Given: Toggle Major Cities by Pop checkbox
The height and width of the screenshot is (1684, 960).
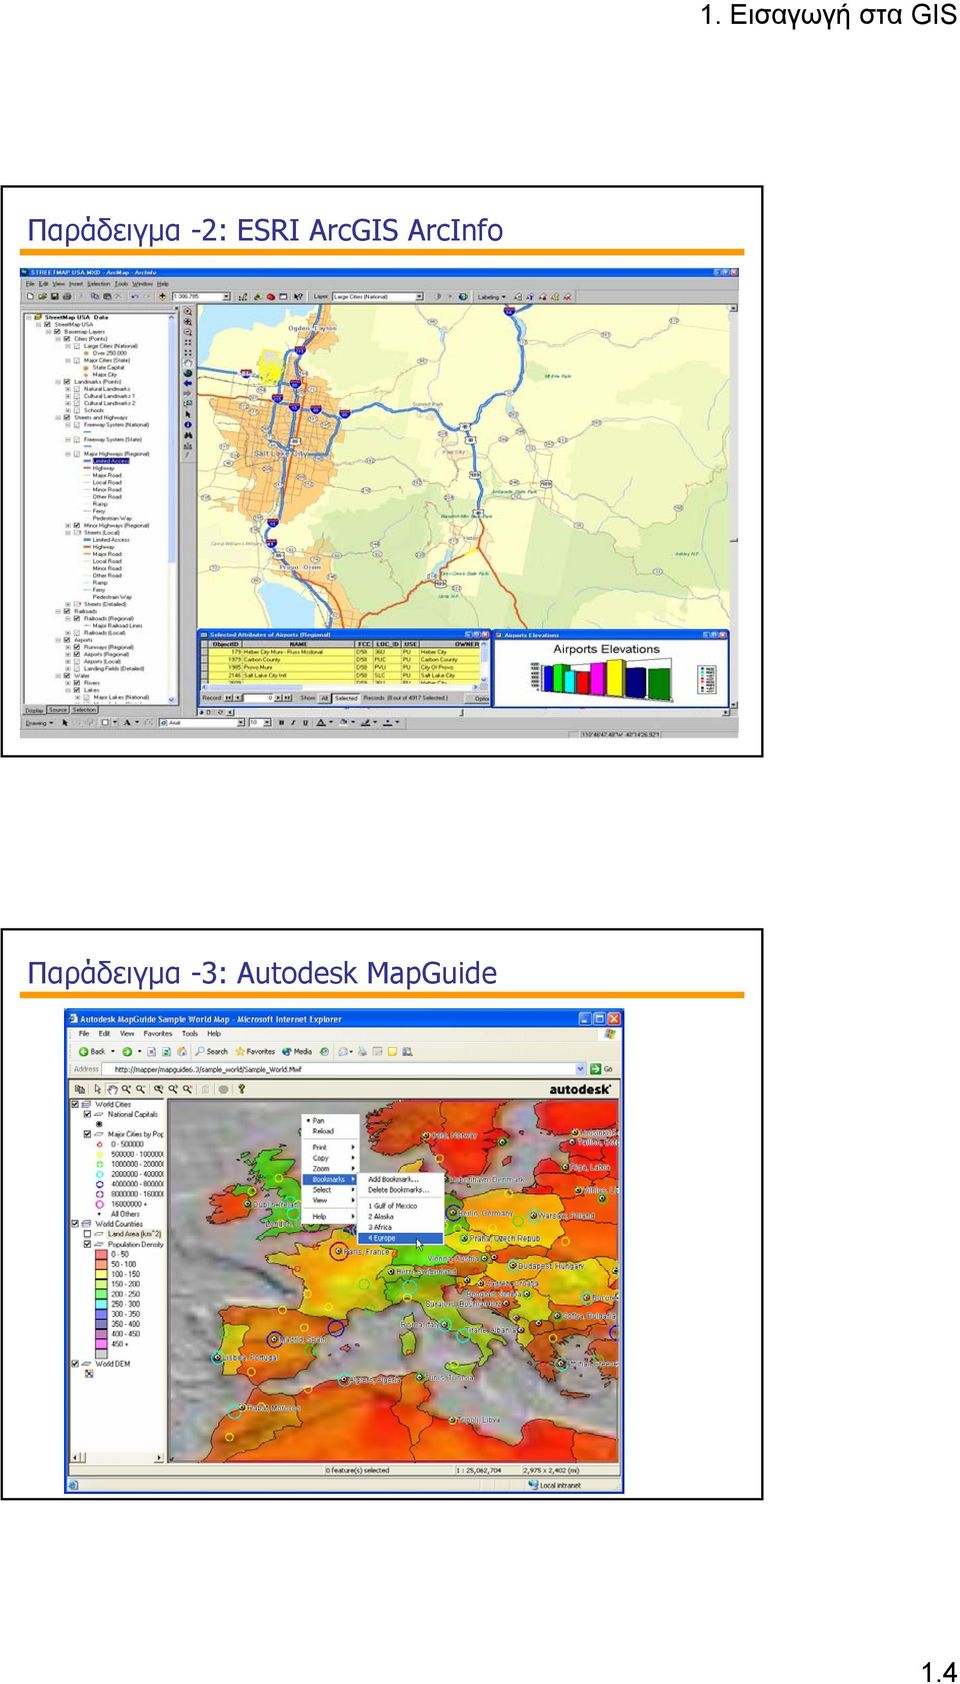Looking at the screenshot, I should [x=87, y=1134].
